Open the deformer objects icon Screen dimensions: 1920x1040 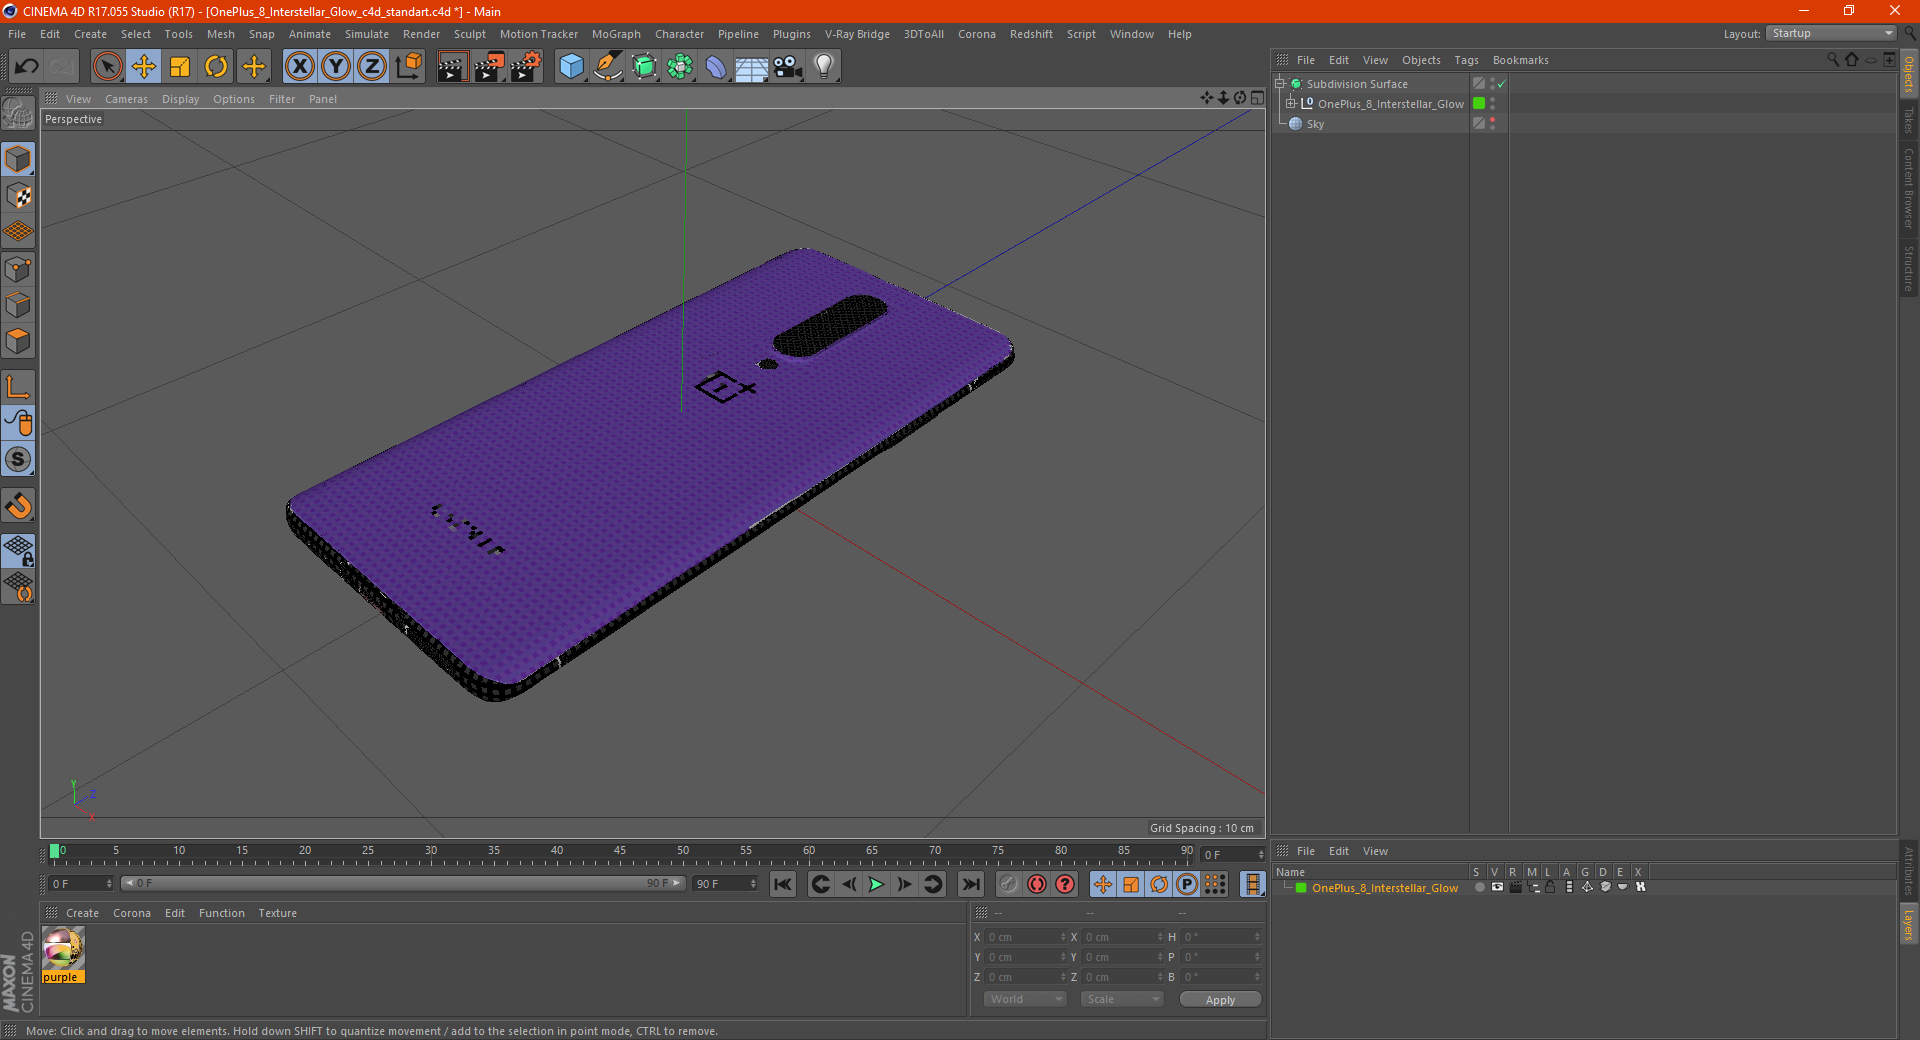tap(716, 67)
